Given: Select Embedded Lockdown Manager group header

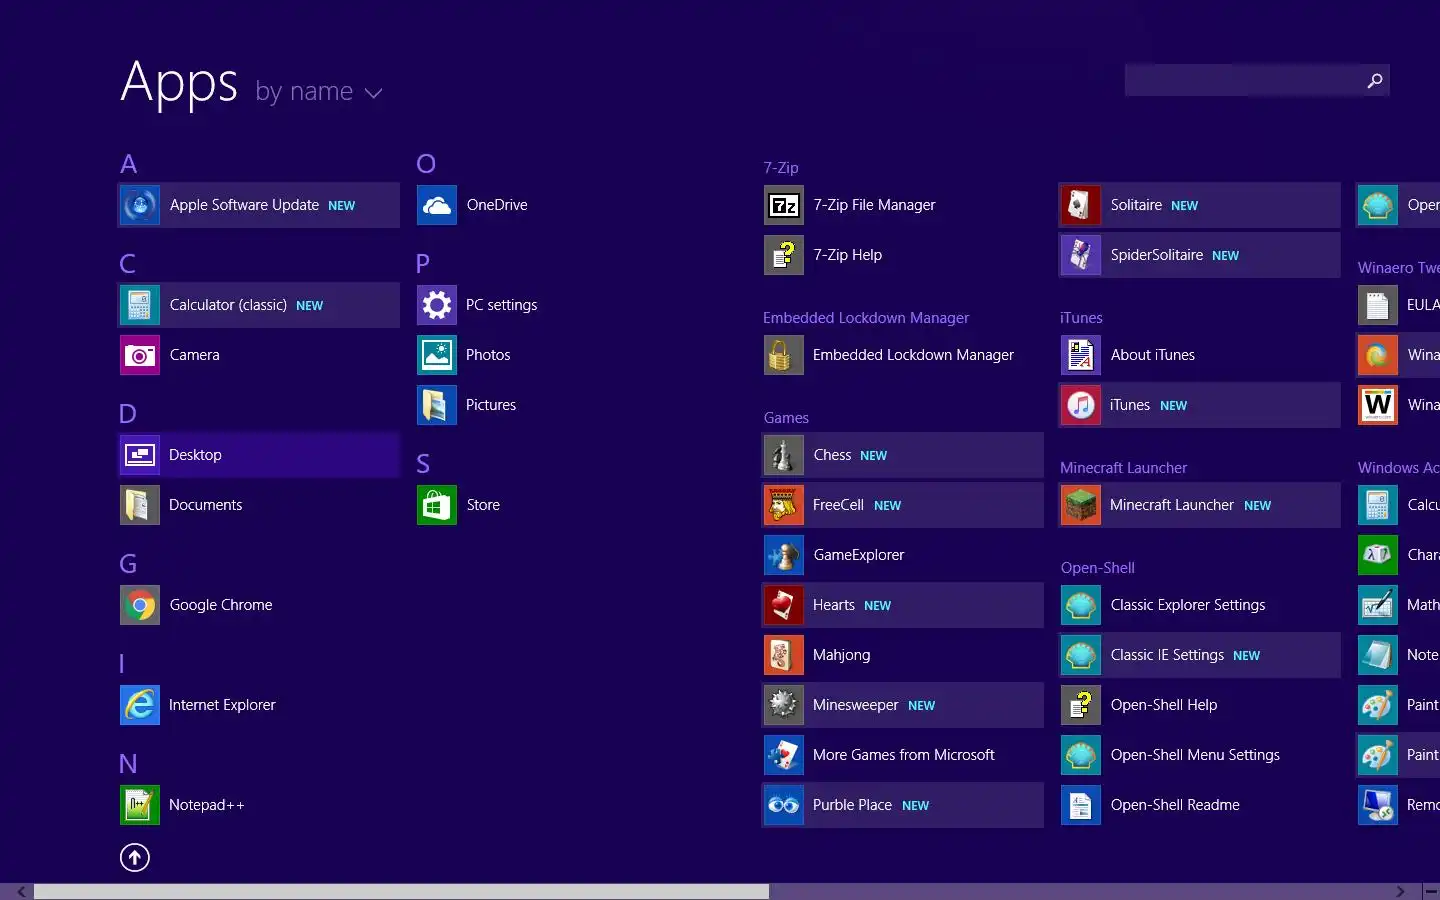Looking at the screenshot, I should point(866,318).
